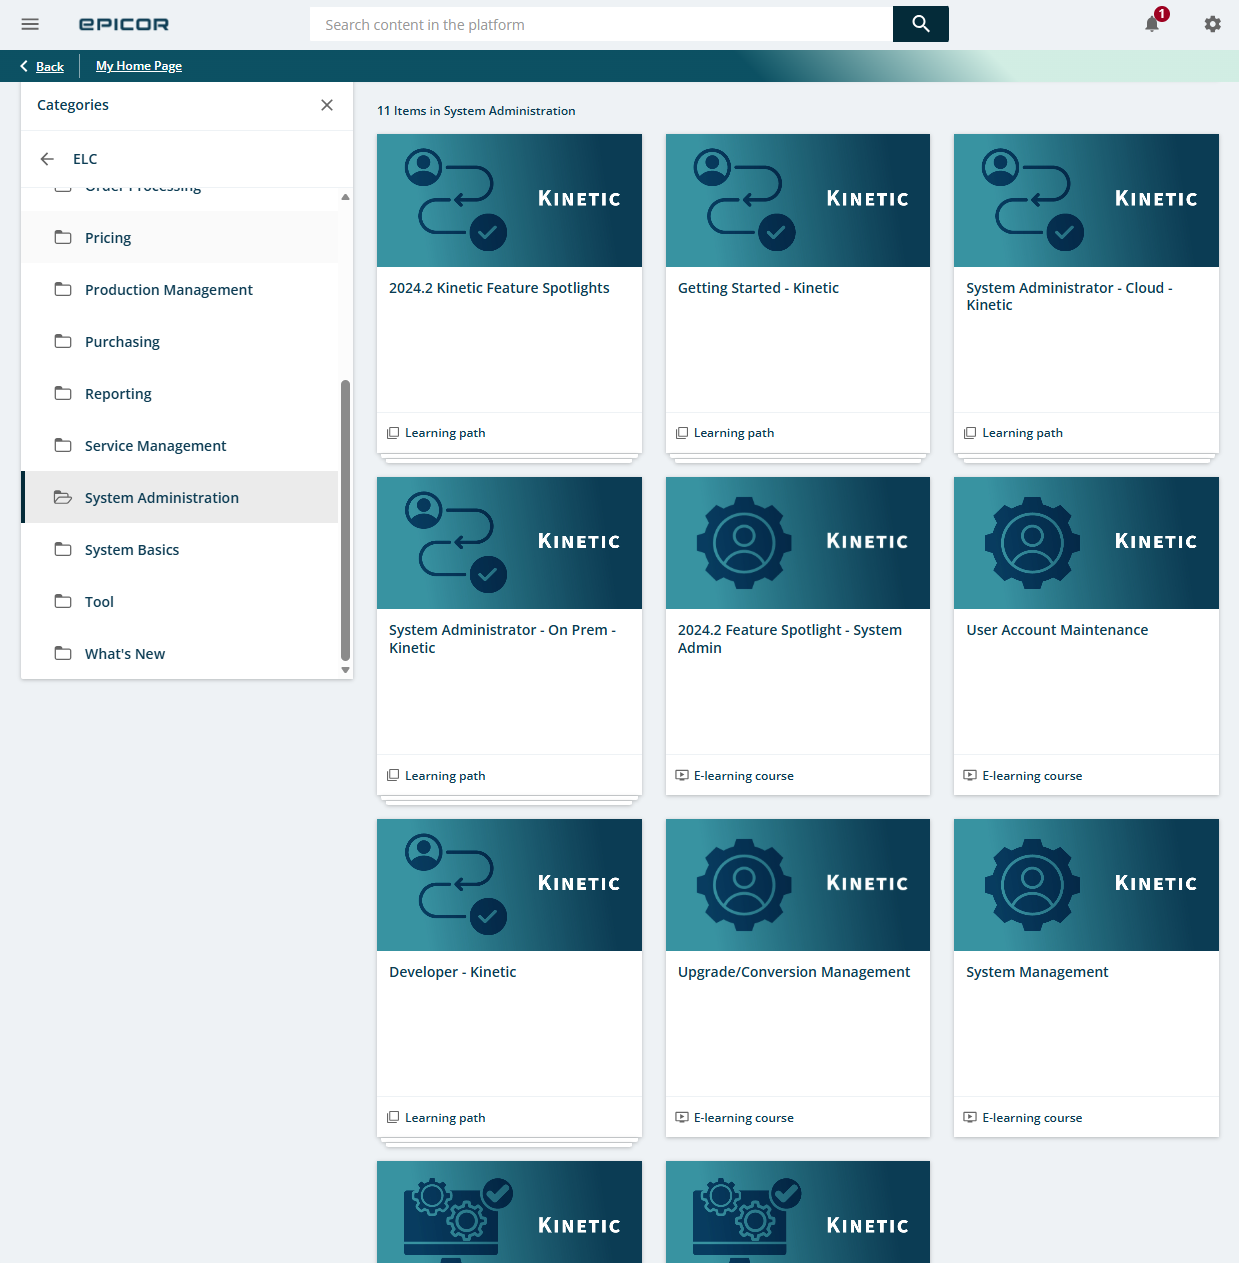This screenshot has width=1239, height=1263.
Task: Click the search content input field
Action: [601, 24]
